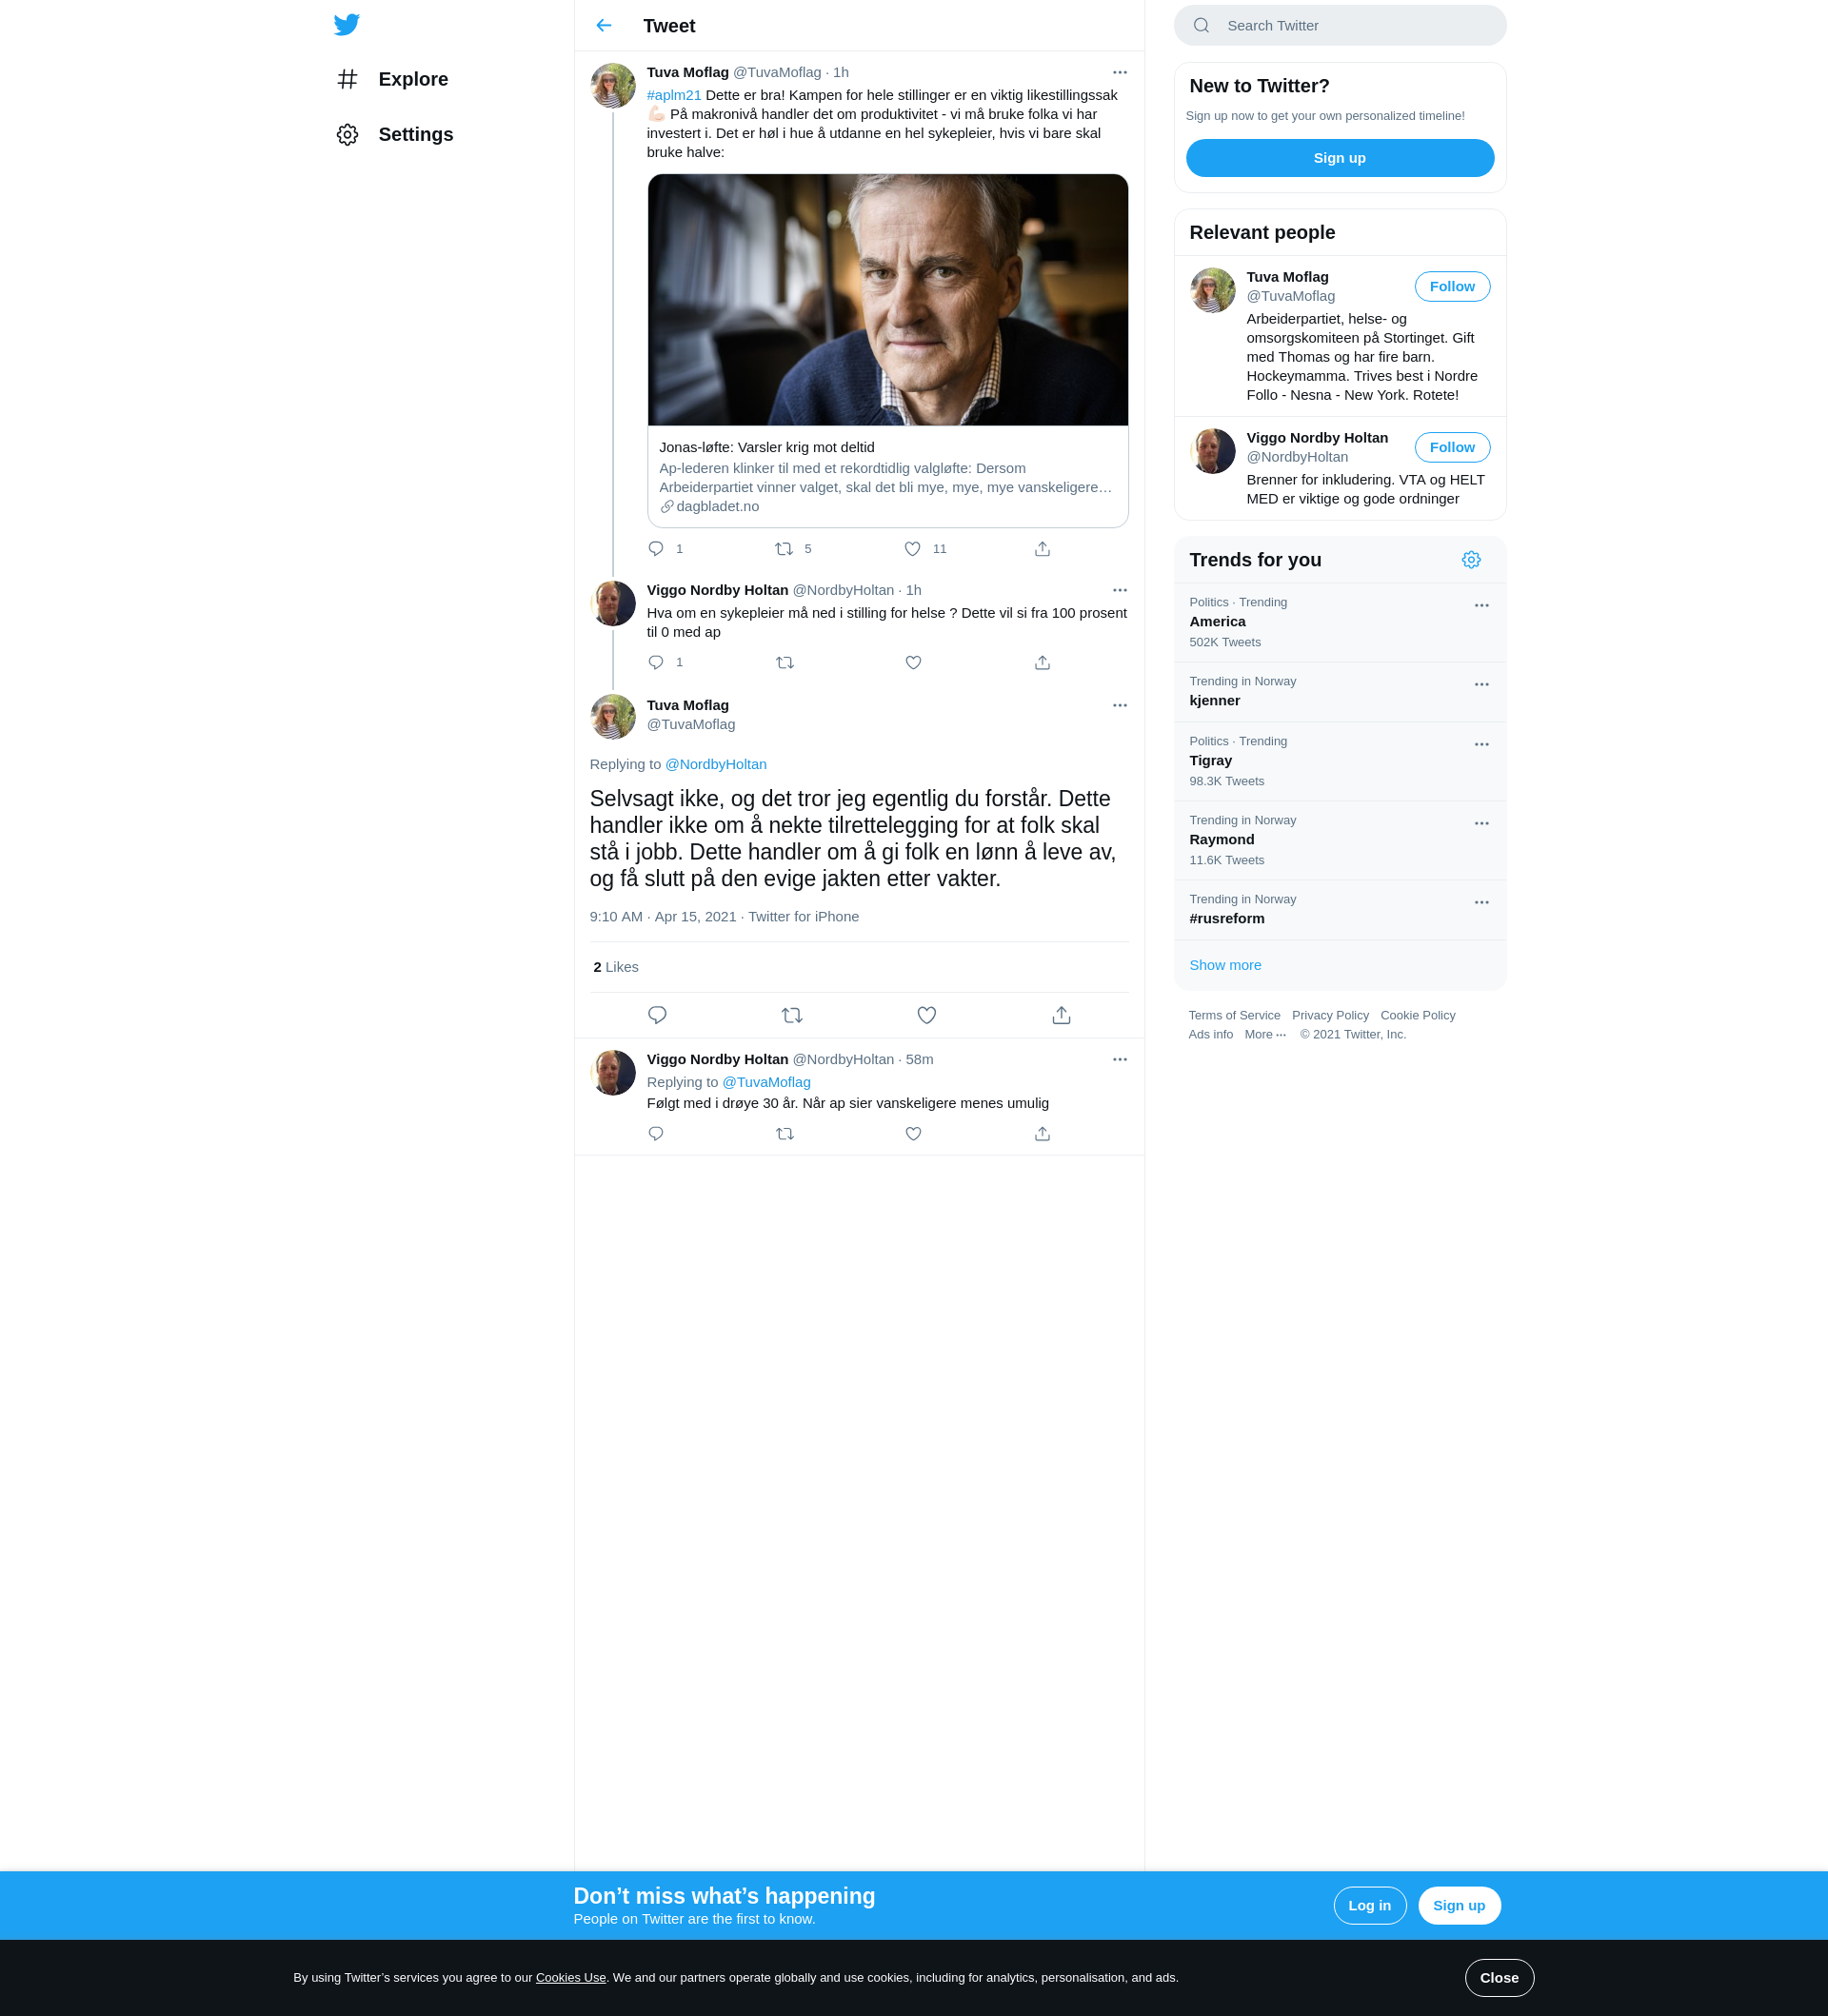Open more options on Tuva Moflag's #aplm21 tweet
The height and width of the screenshot is (2016, 1828).
1119,72
